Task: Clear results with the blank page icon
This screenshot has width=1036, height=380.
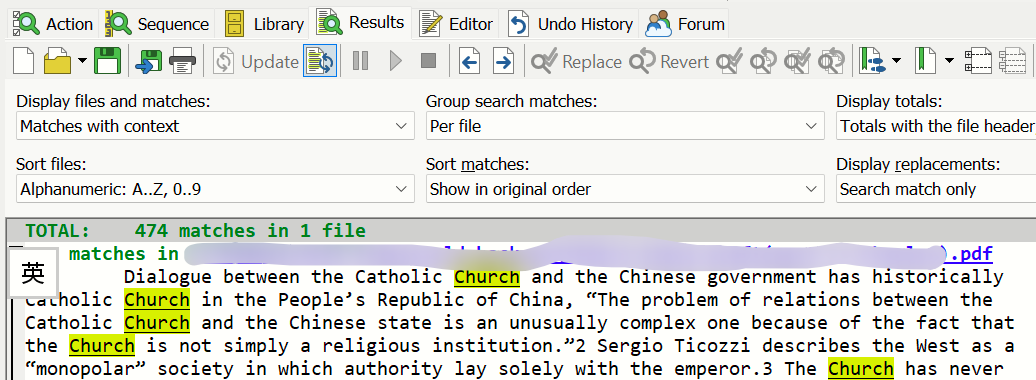Action: [24, 61]
